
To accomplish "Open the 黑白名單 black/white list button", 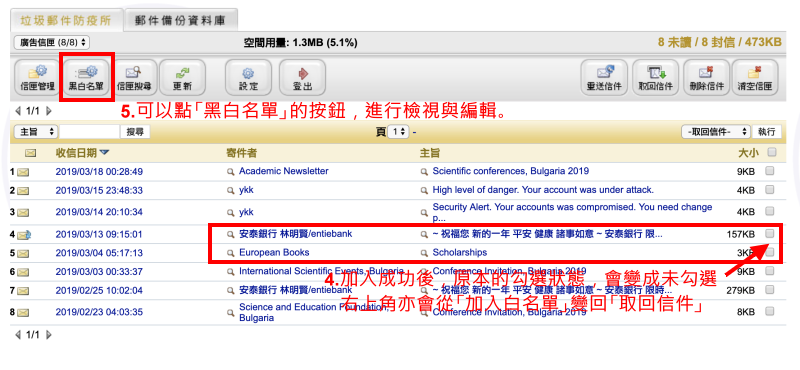I will (86, 77).
